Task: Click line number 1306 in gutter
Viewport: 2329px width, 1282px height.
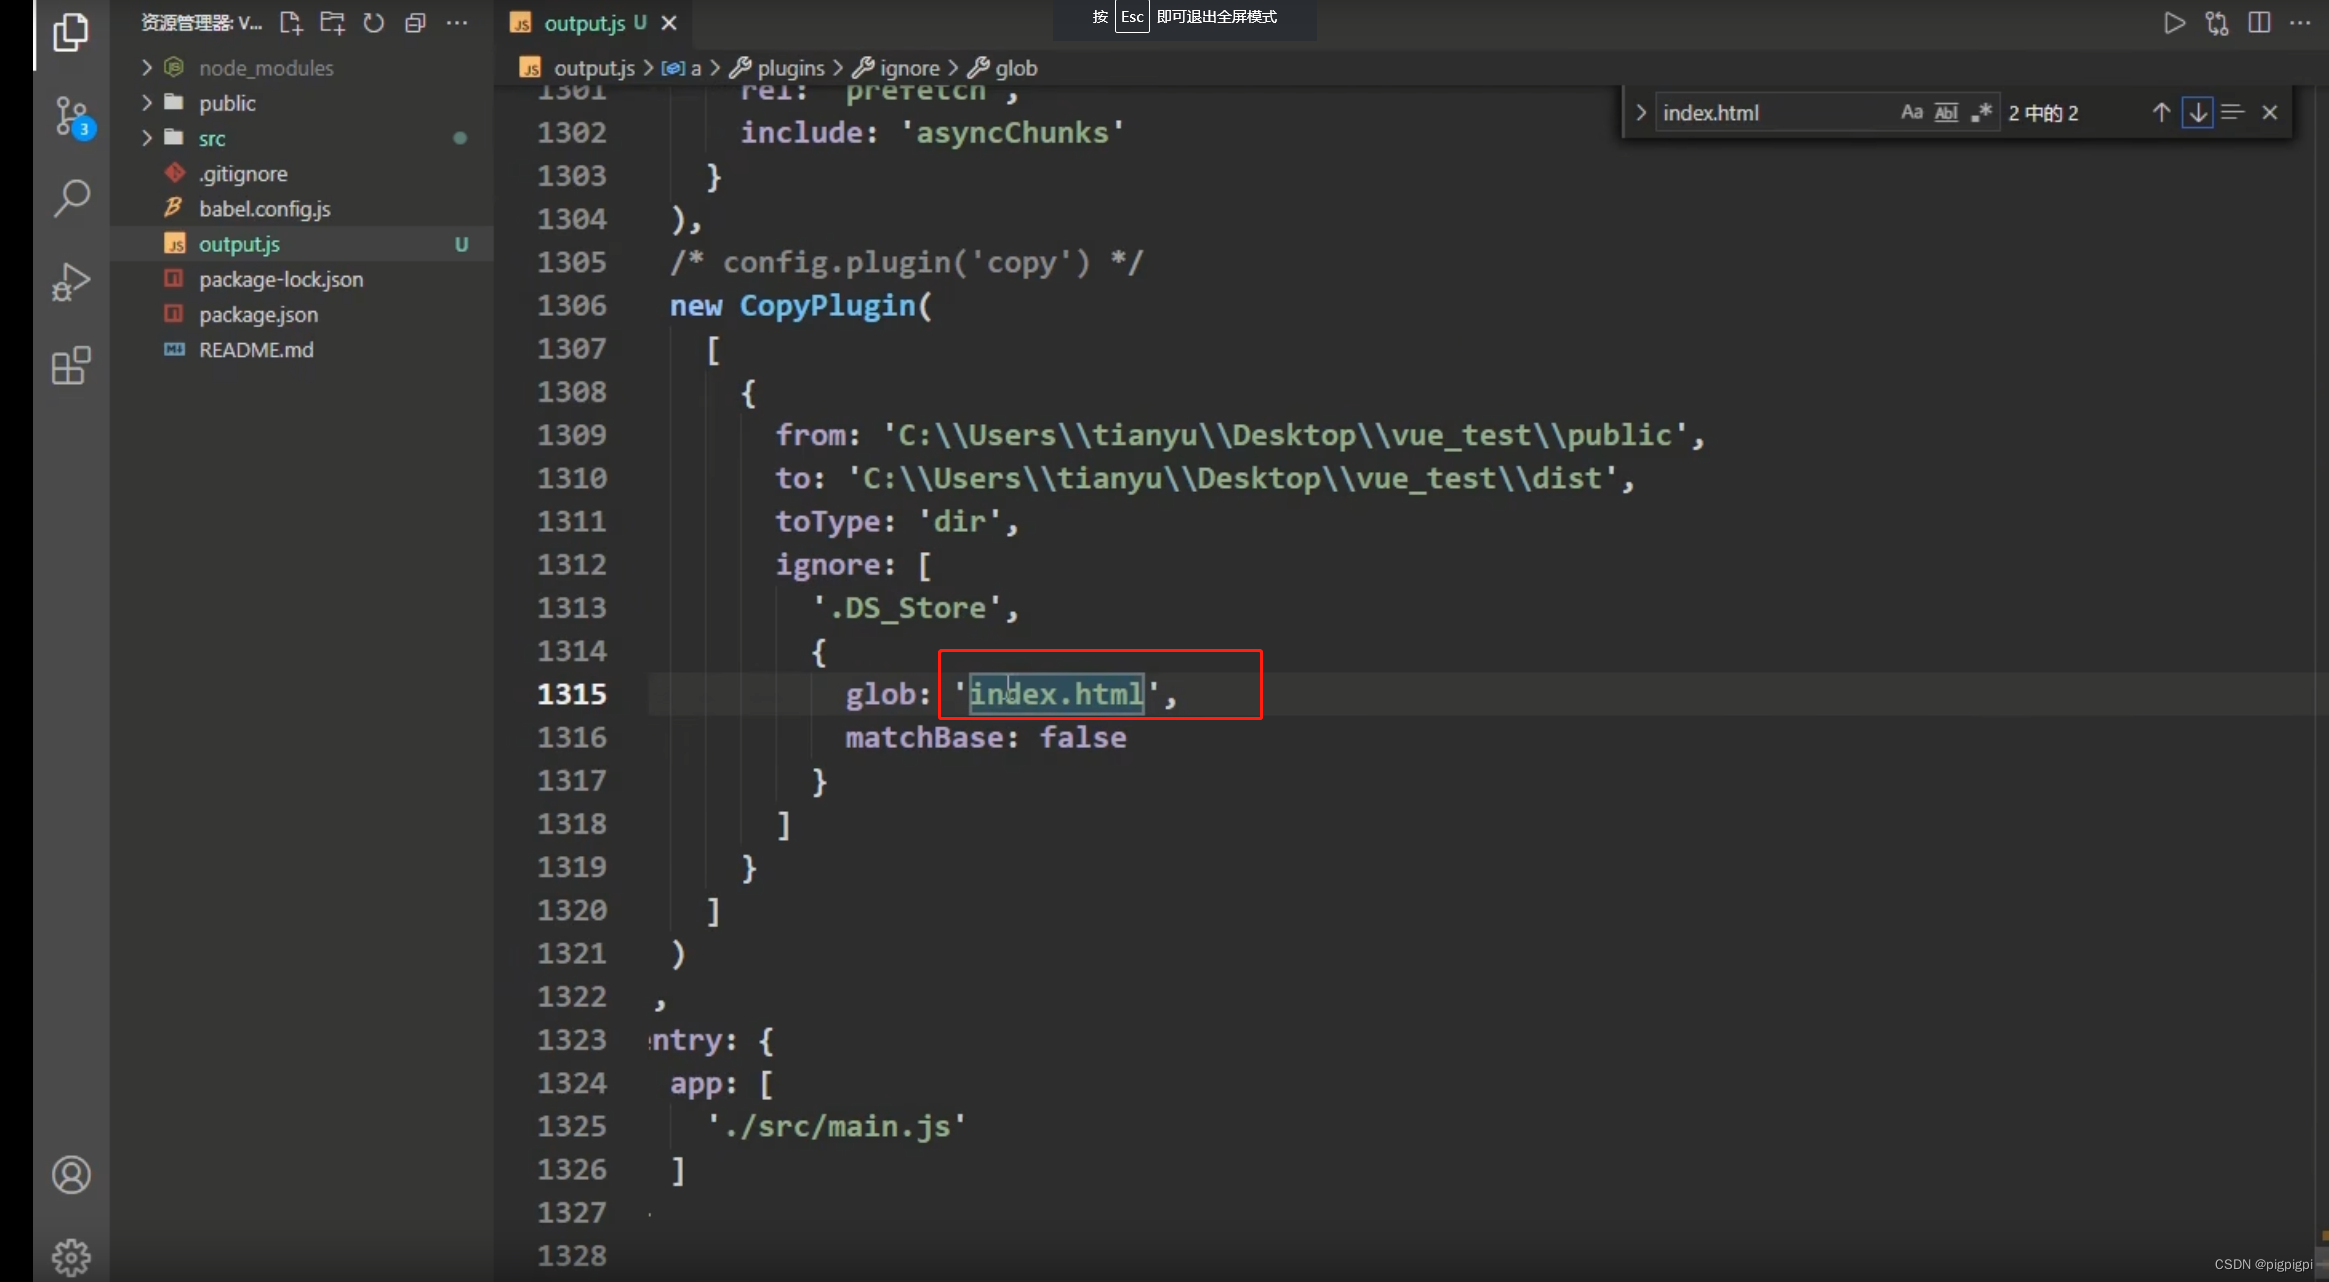Action: (x=572, y=305)
